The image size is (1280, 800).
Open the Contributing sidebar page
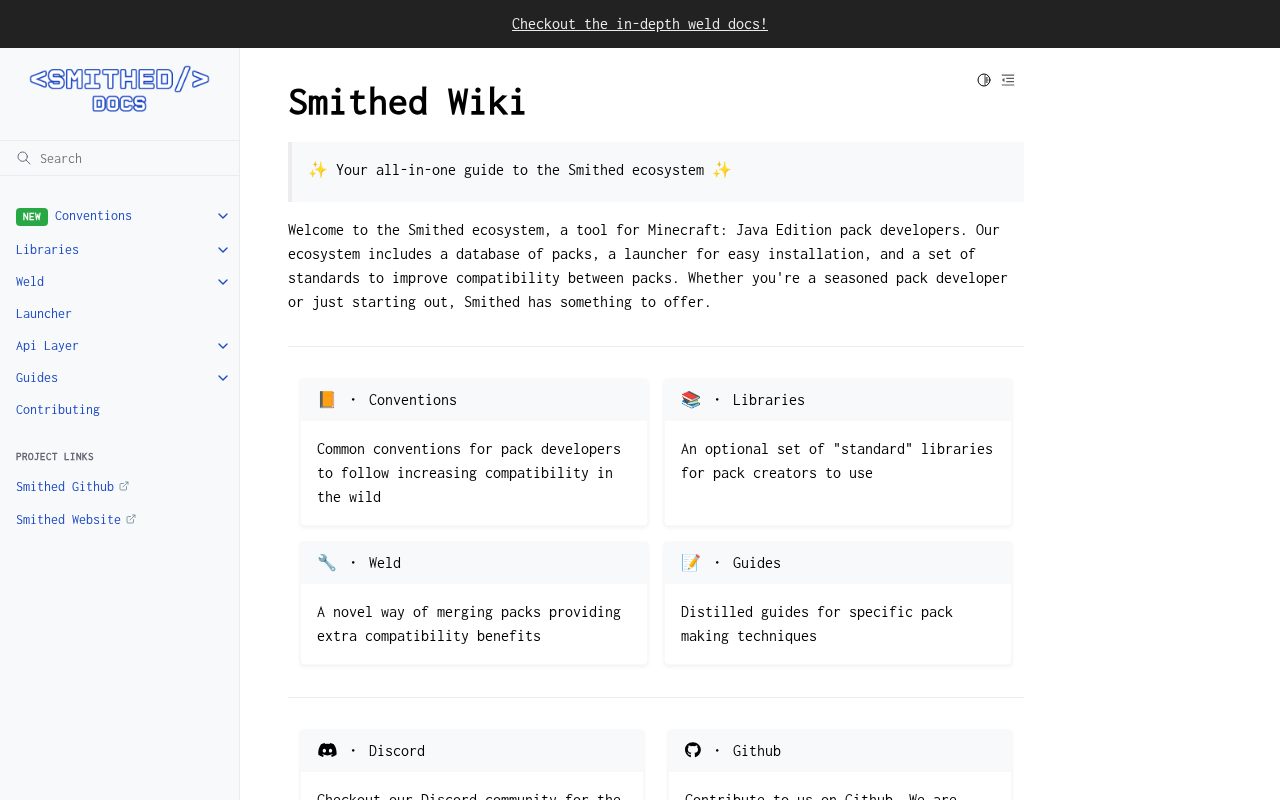tap(58, 410)
